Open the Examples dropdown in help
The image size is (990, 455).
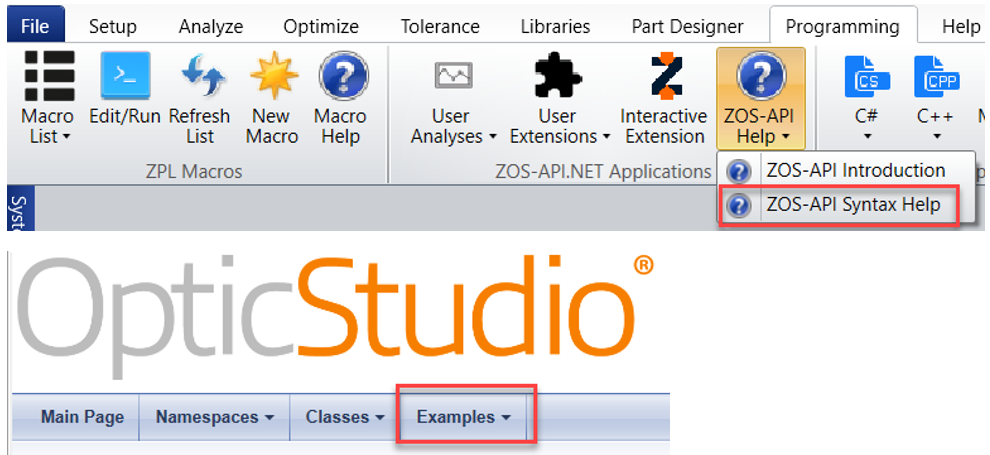[463, 417]
